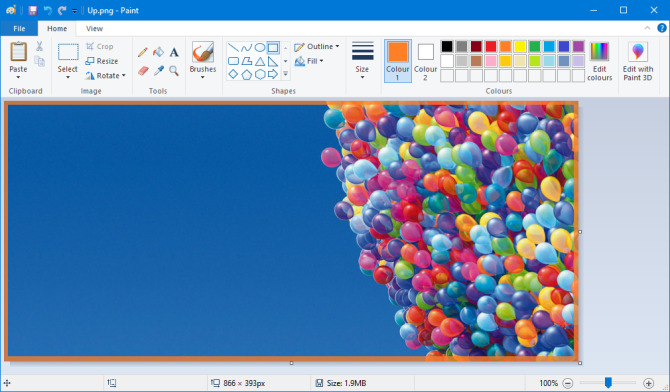Expand the Shapes gallery more arrow
The image size is (670, 392).
point(285,74)
